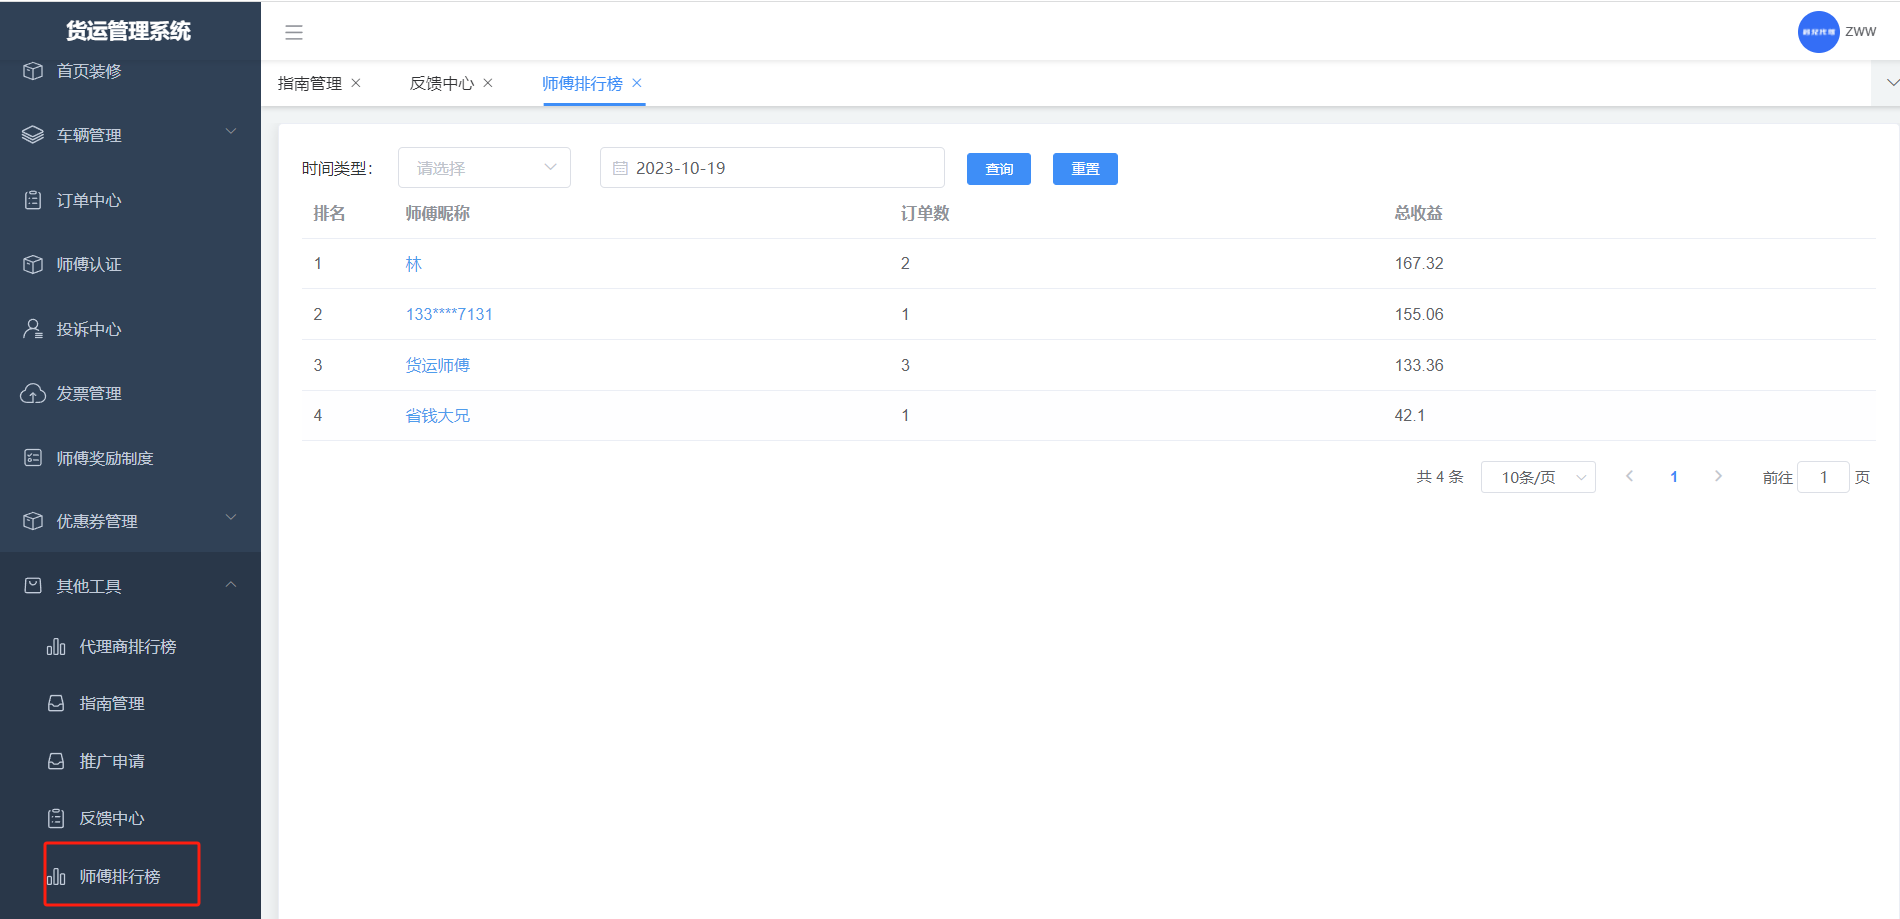The image size is (1900, 919).
Task: Click the user avatar icon
Action: tap(1817, 32)
